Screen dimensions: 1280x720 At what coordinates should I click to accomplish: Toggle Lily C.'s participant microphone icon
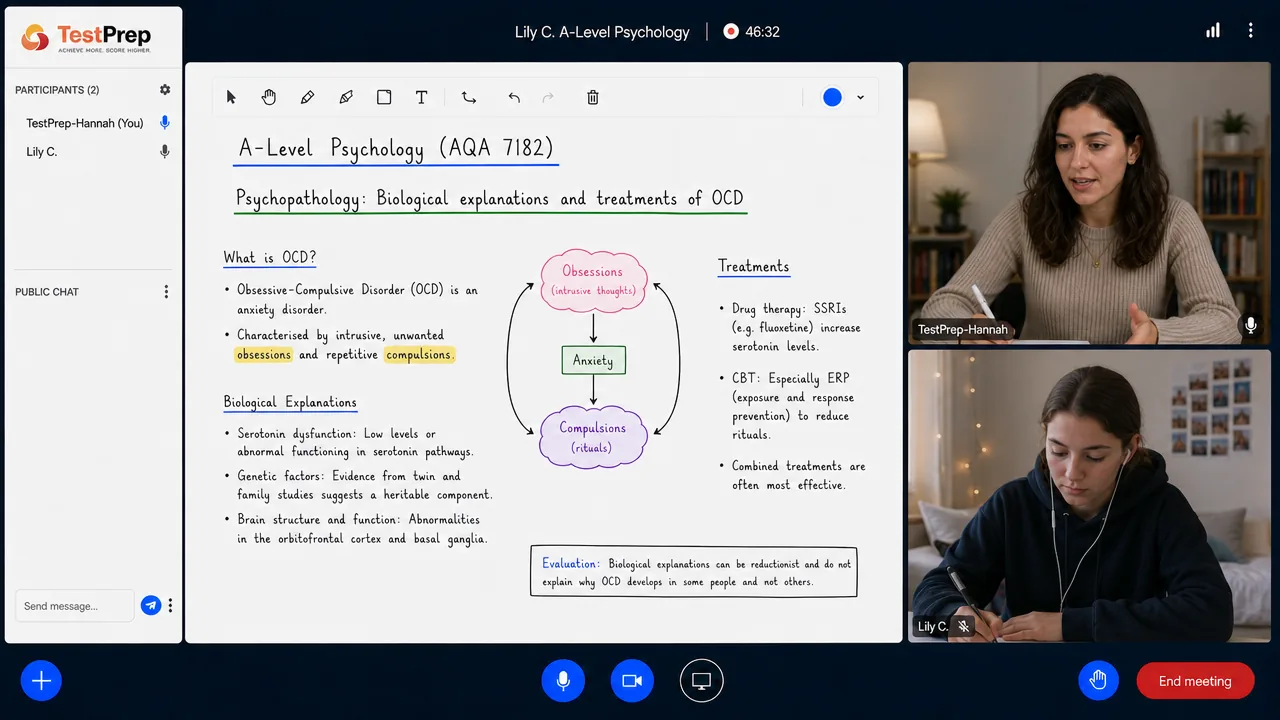pyautogui.click(x=165, y=152)
